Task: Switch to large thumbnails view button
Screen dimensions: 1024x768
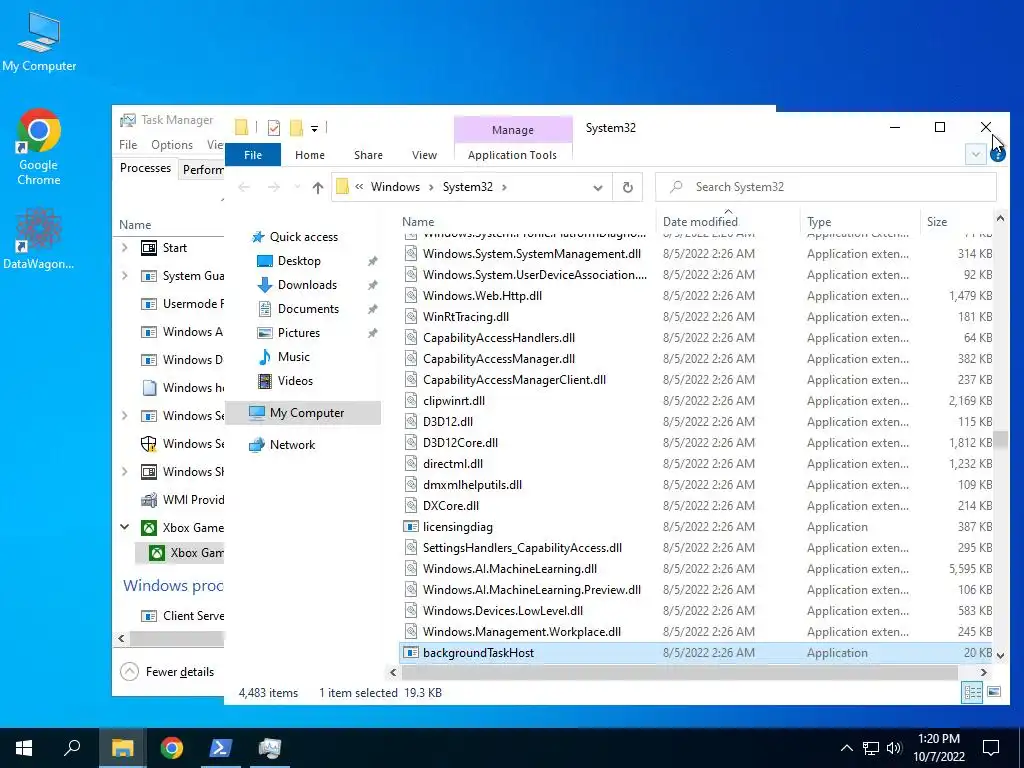Action: pos(994,692)
